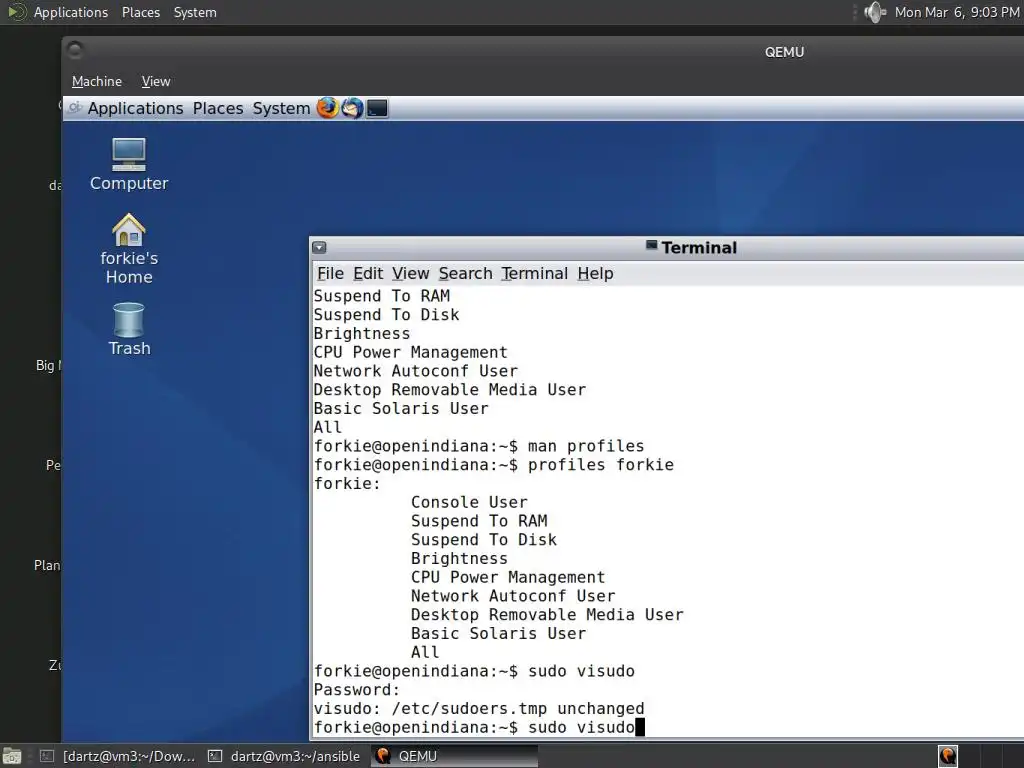Click the indented 'Network Autoconf User' entry

(513, 596)
